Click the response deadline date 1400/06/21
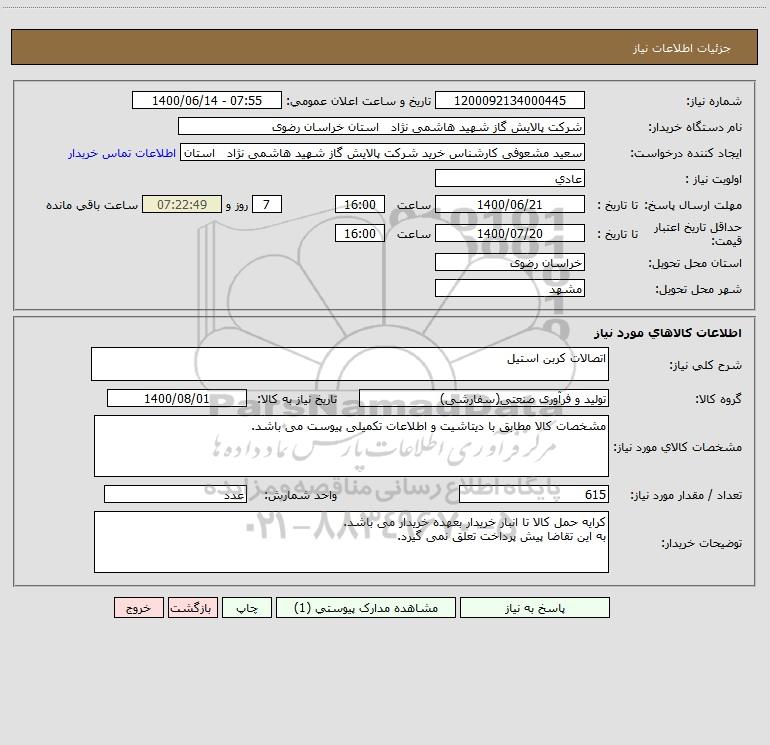This screenshot has width=770, height=745. [510, 204]
